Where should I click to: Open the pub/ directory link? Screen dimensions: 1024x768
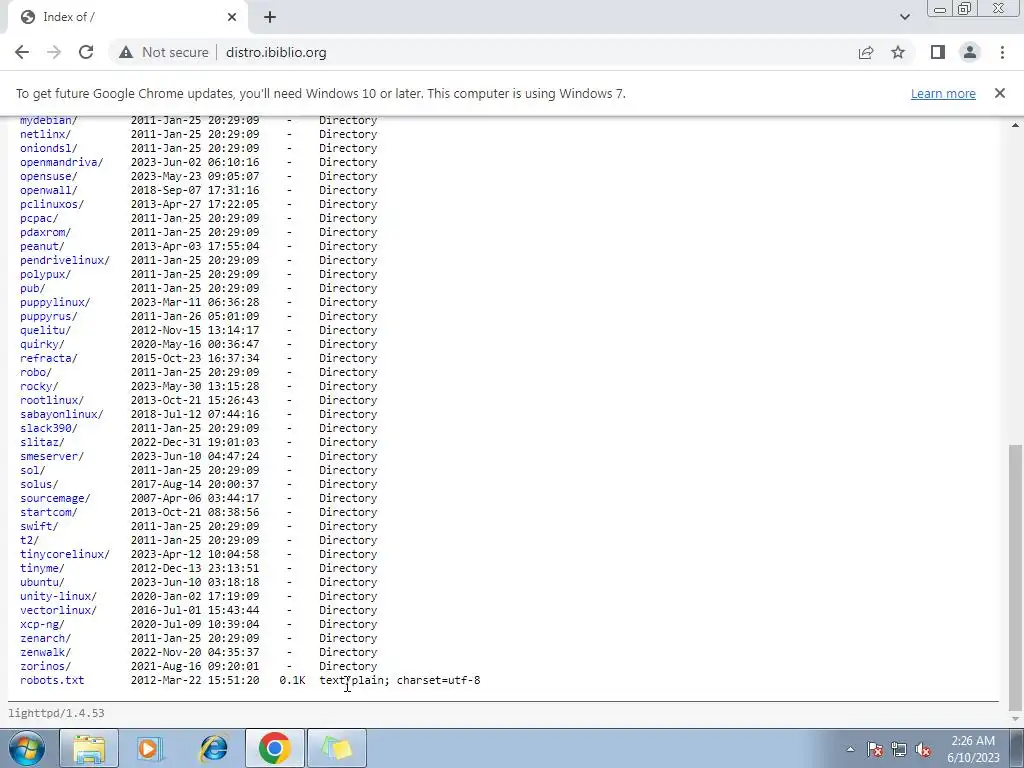click(33, 288)
